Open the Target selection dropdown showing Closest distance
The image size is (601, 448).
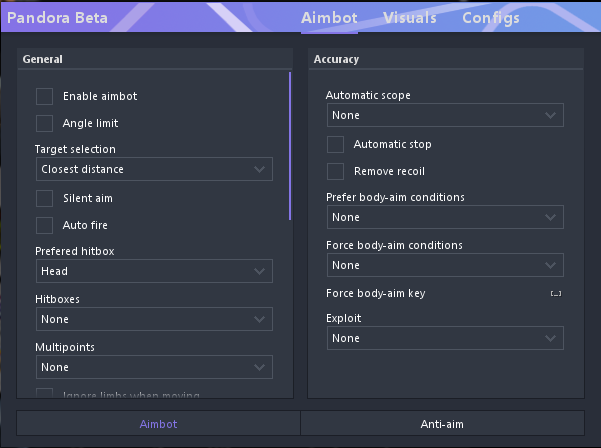tap(154, 169)
